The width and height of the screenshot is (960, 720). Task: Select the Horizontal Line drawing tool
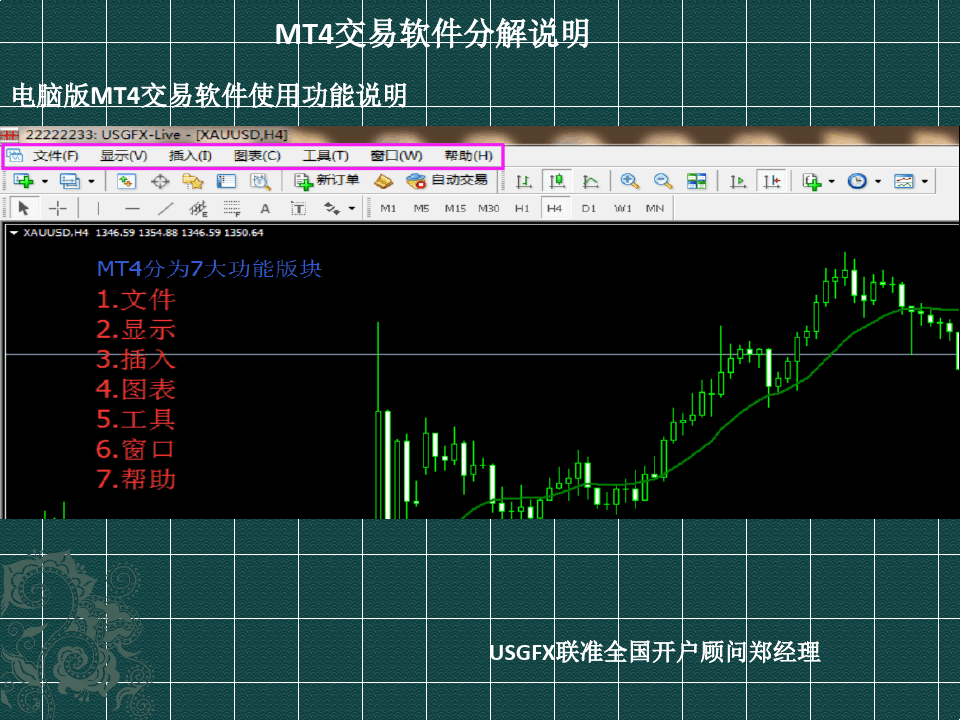[132, 208]
